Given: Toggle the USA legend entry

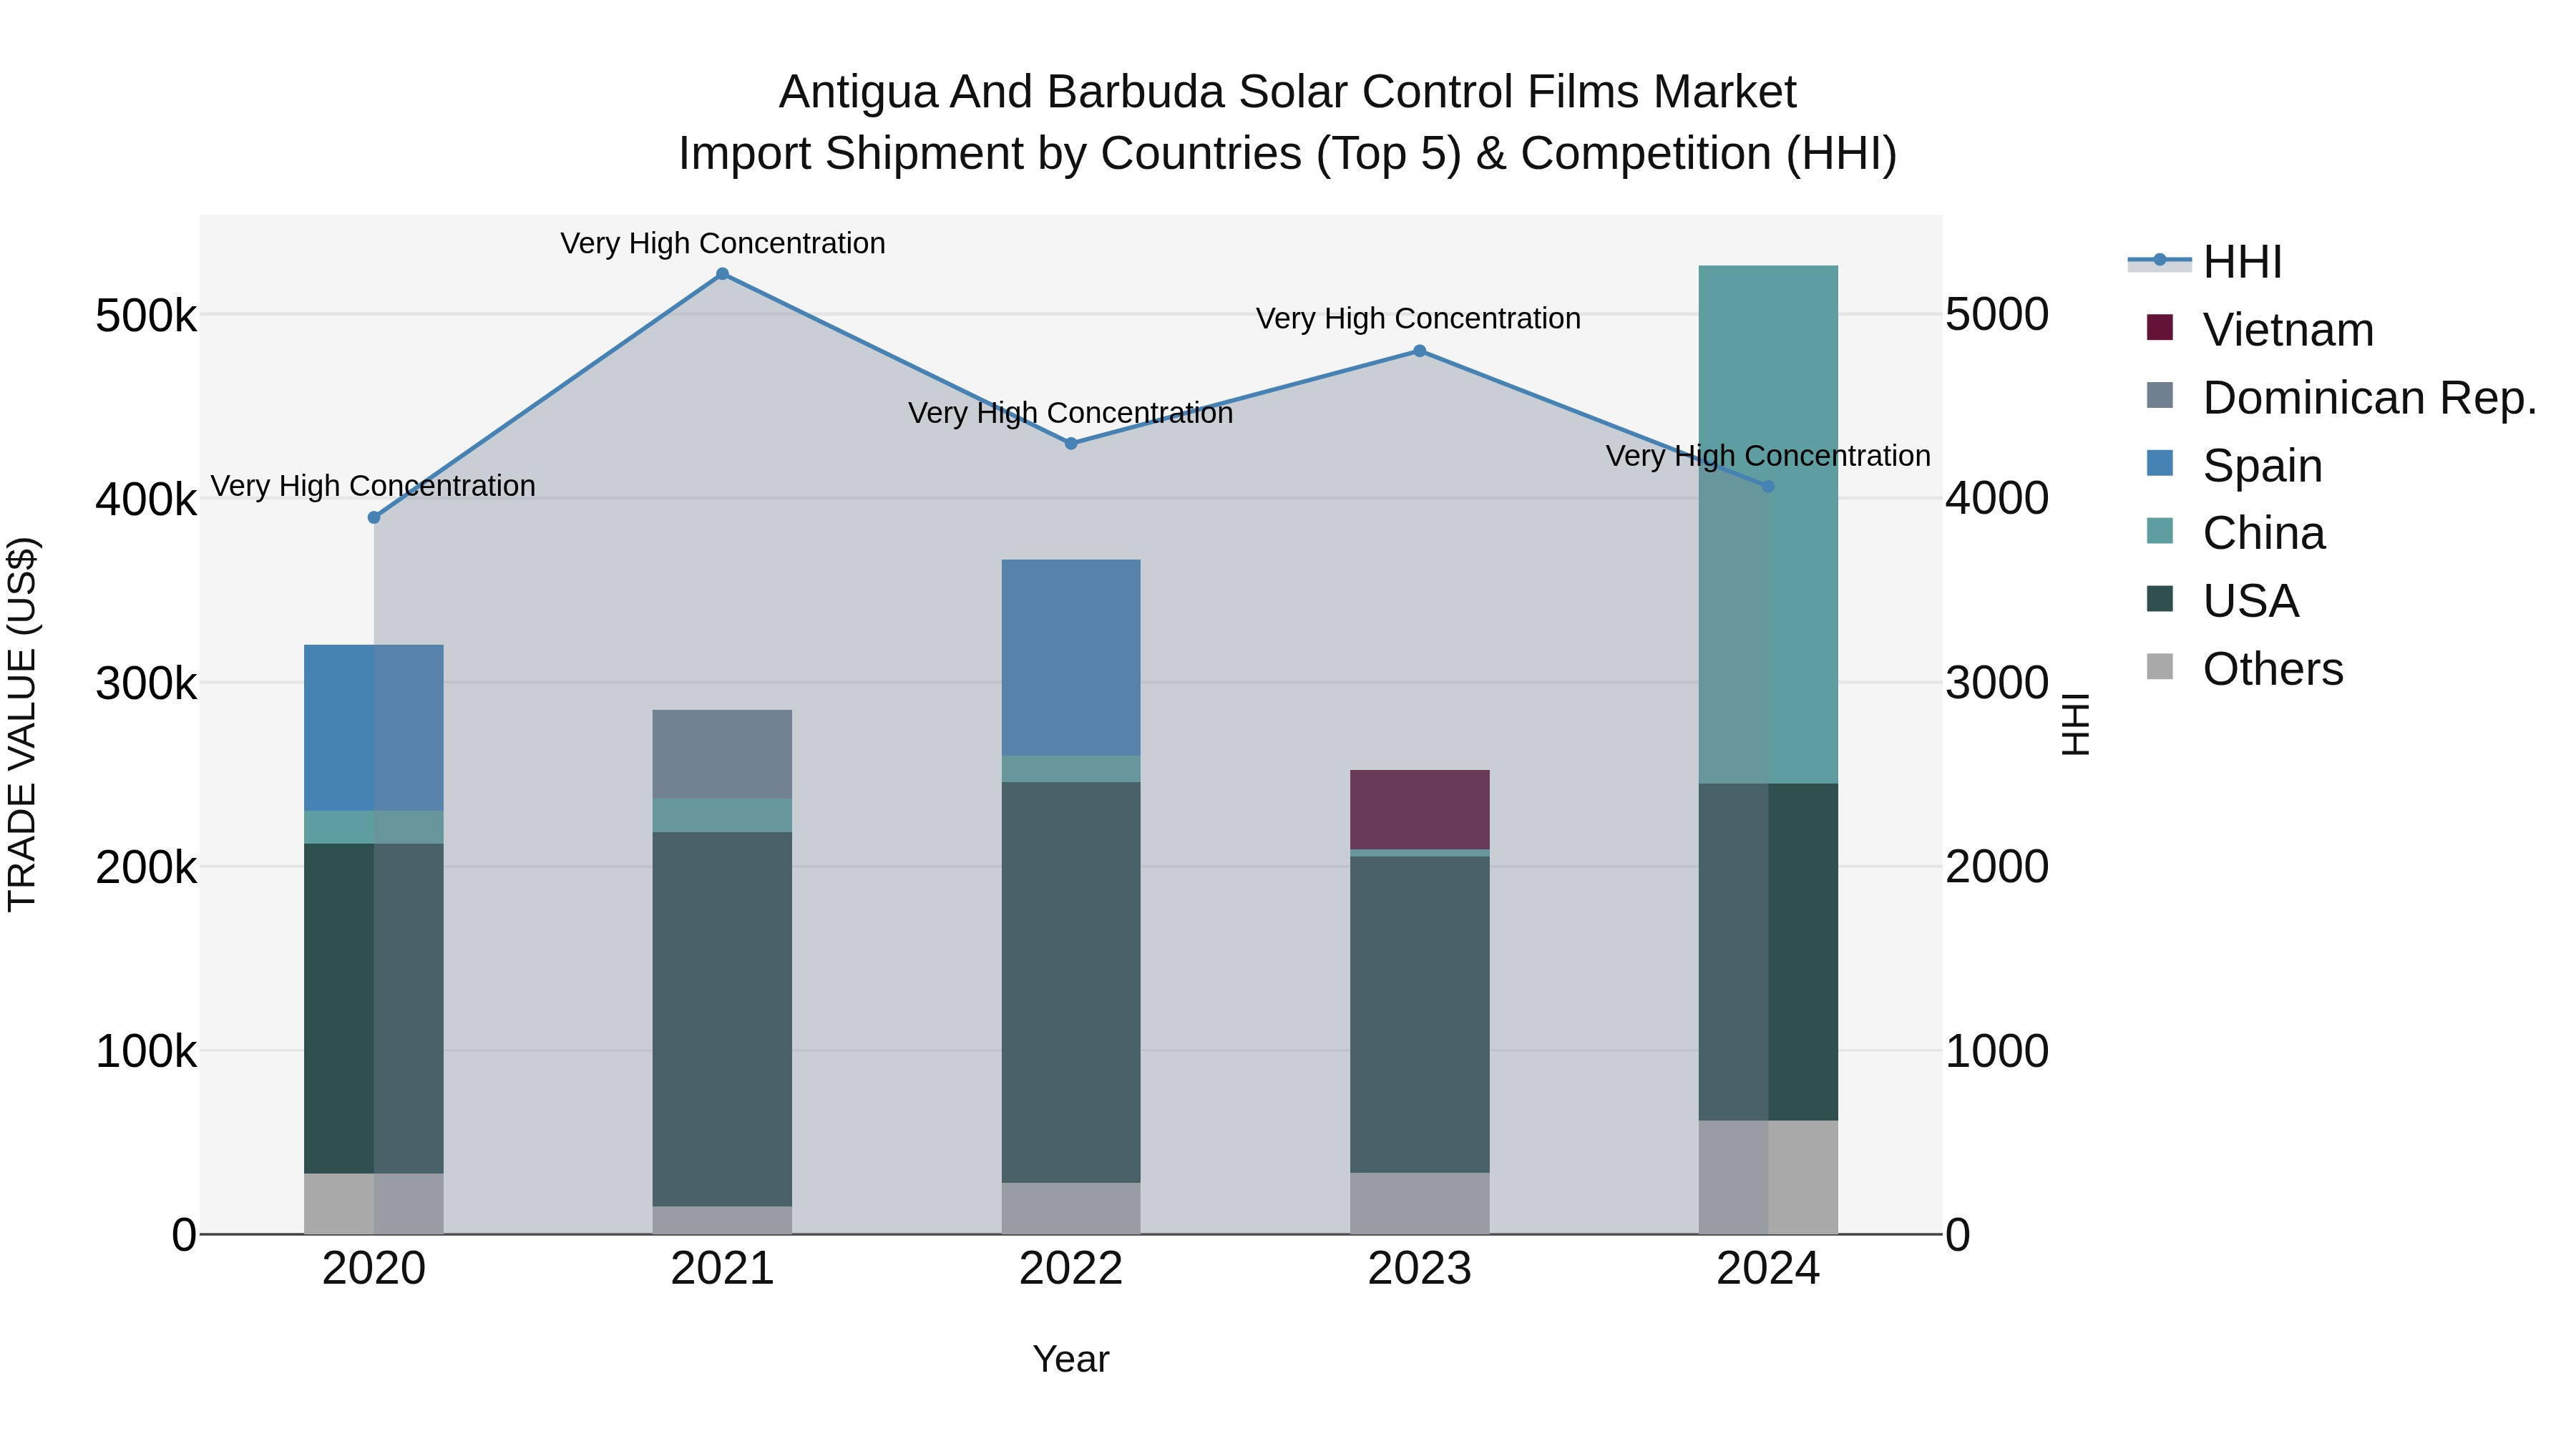Looking at the screenshot, I should tap(2222, 601).
